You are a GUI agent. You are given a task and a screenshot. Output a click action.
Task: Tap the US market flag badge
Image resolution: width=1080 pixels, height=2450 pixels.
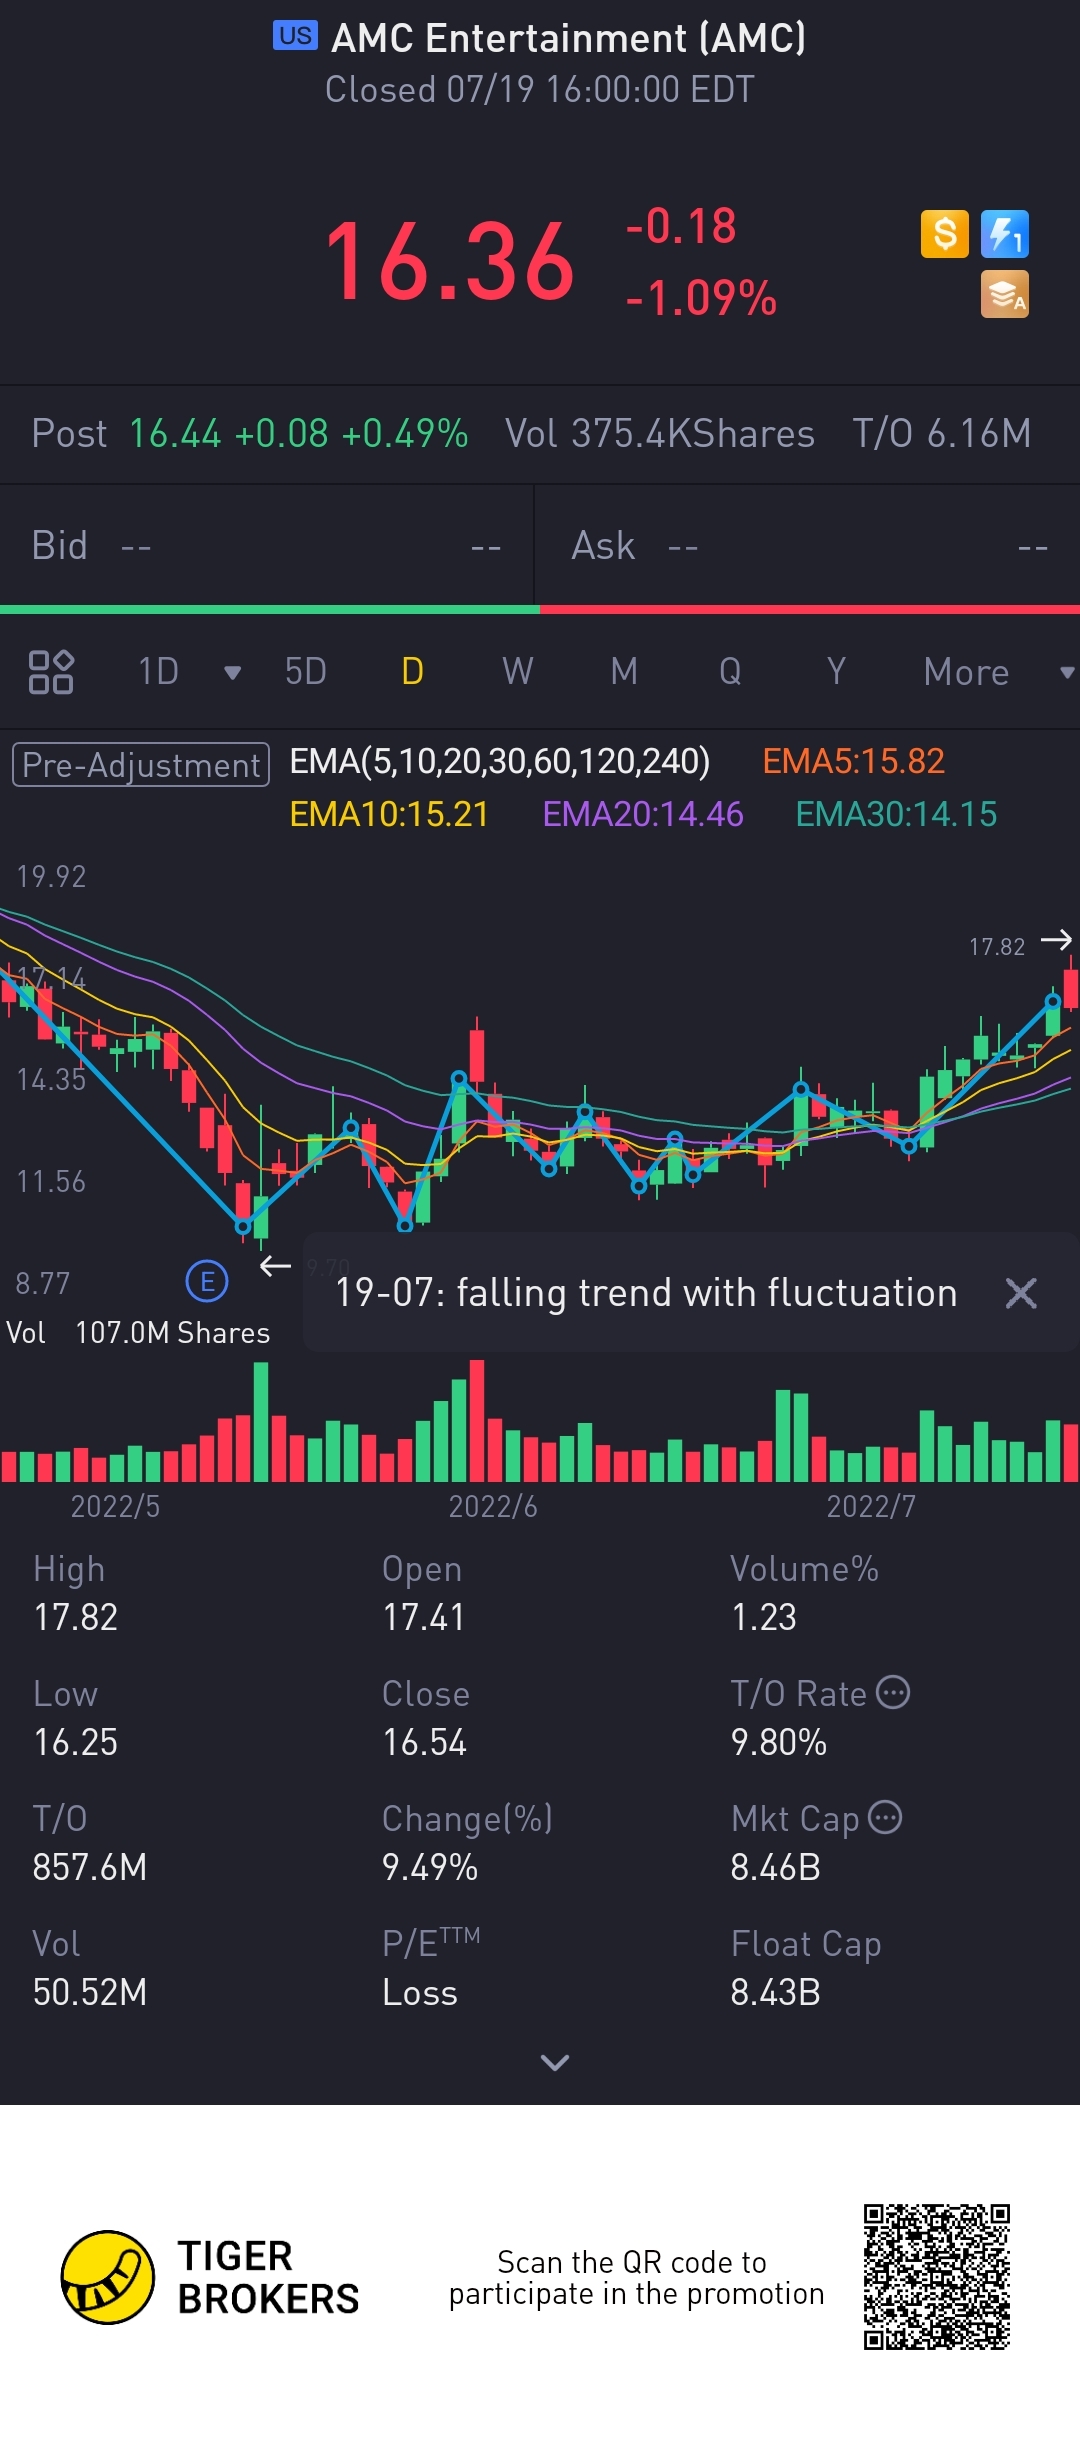tap(295, 36)
